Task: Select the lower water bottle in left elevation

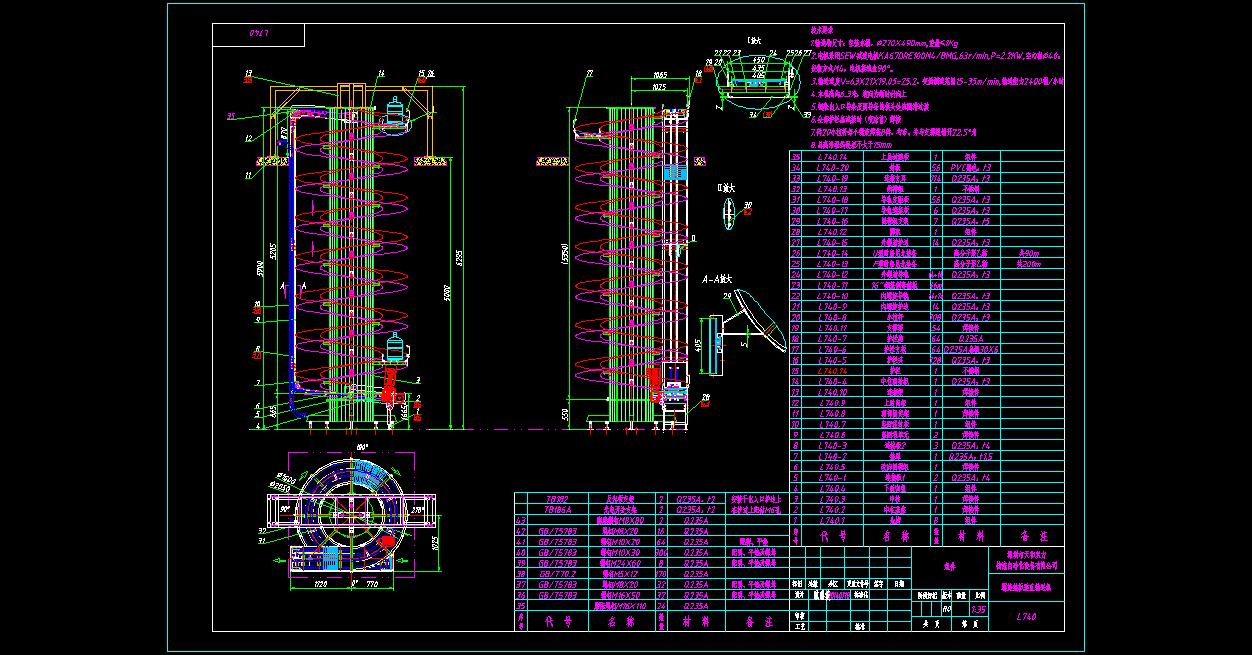Action: point(397,347)
